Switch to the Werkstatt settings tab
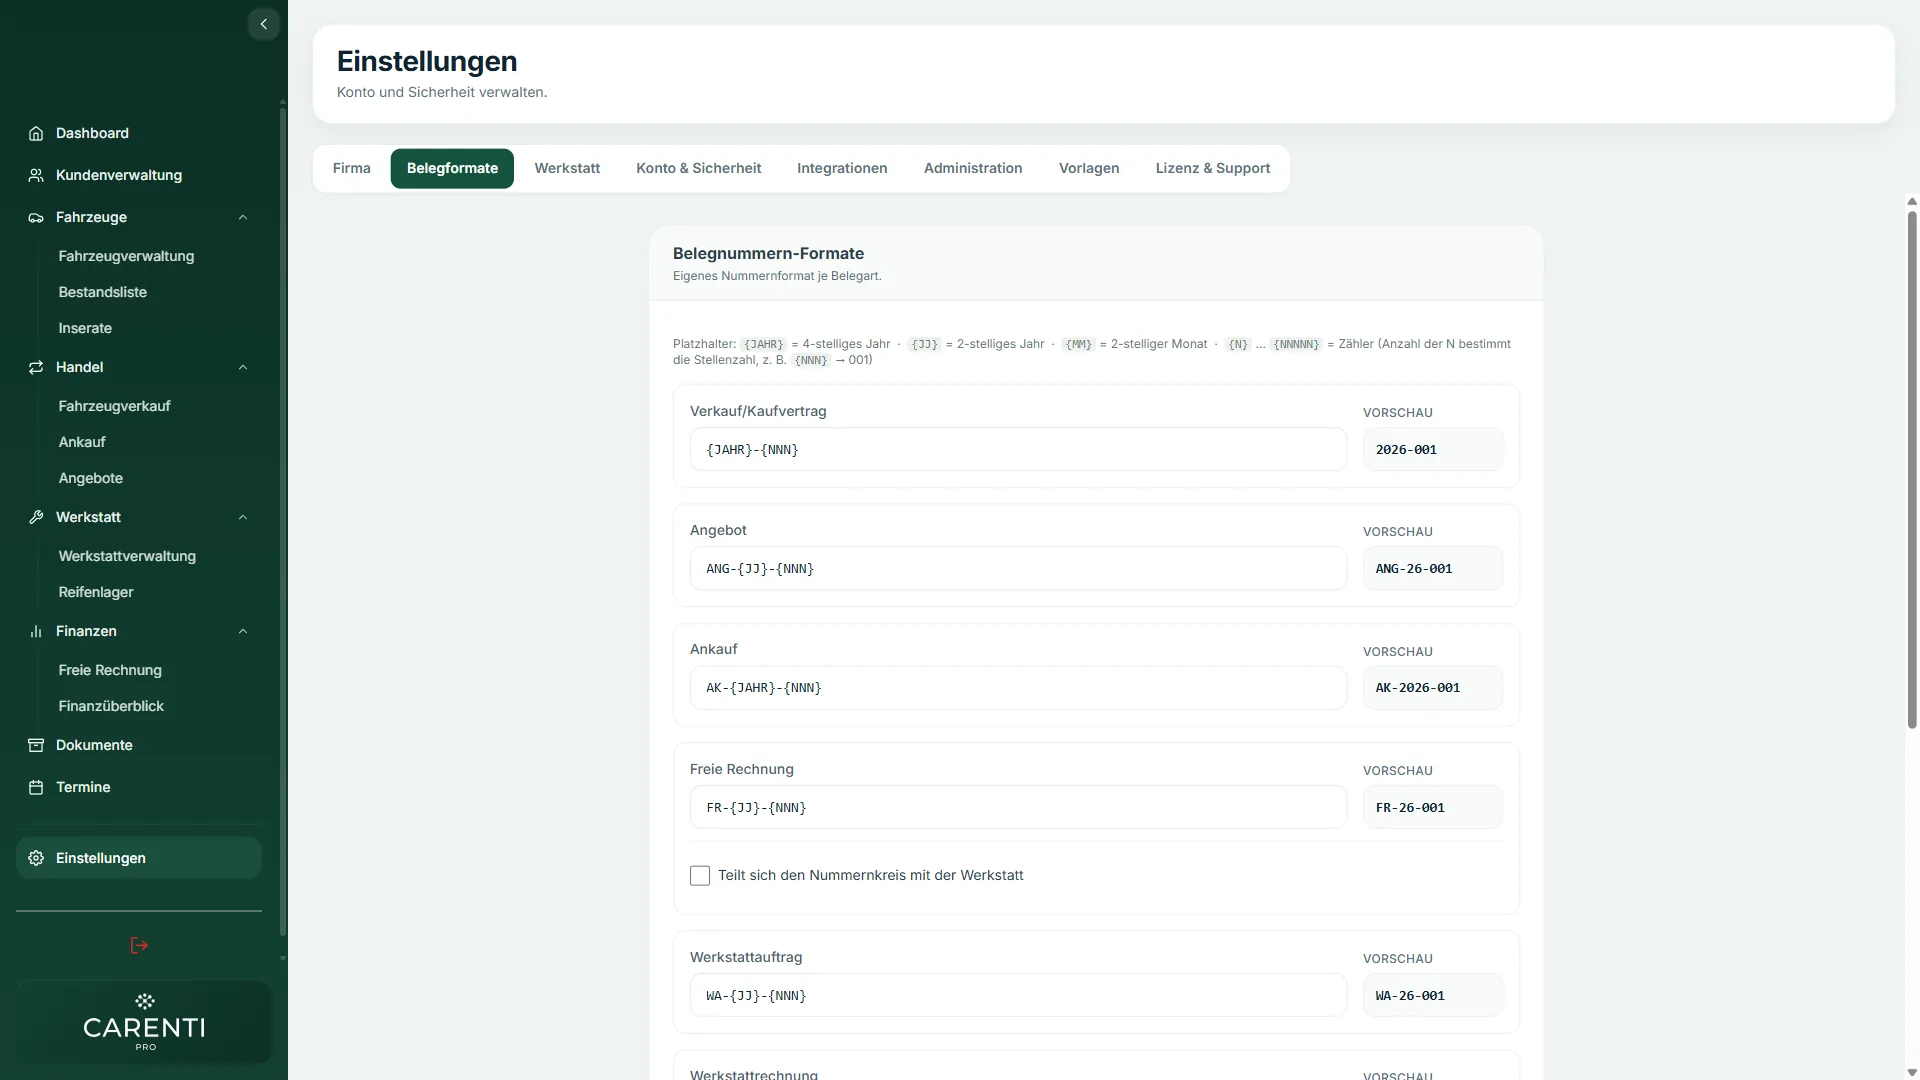The image size is (1920, 1080). pos(567,168)
